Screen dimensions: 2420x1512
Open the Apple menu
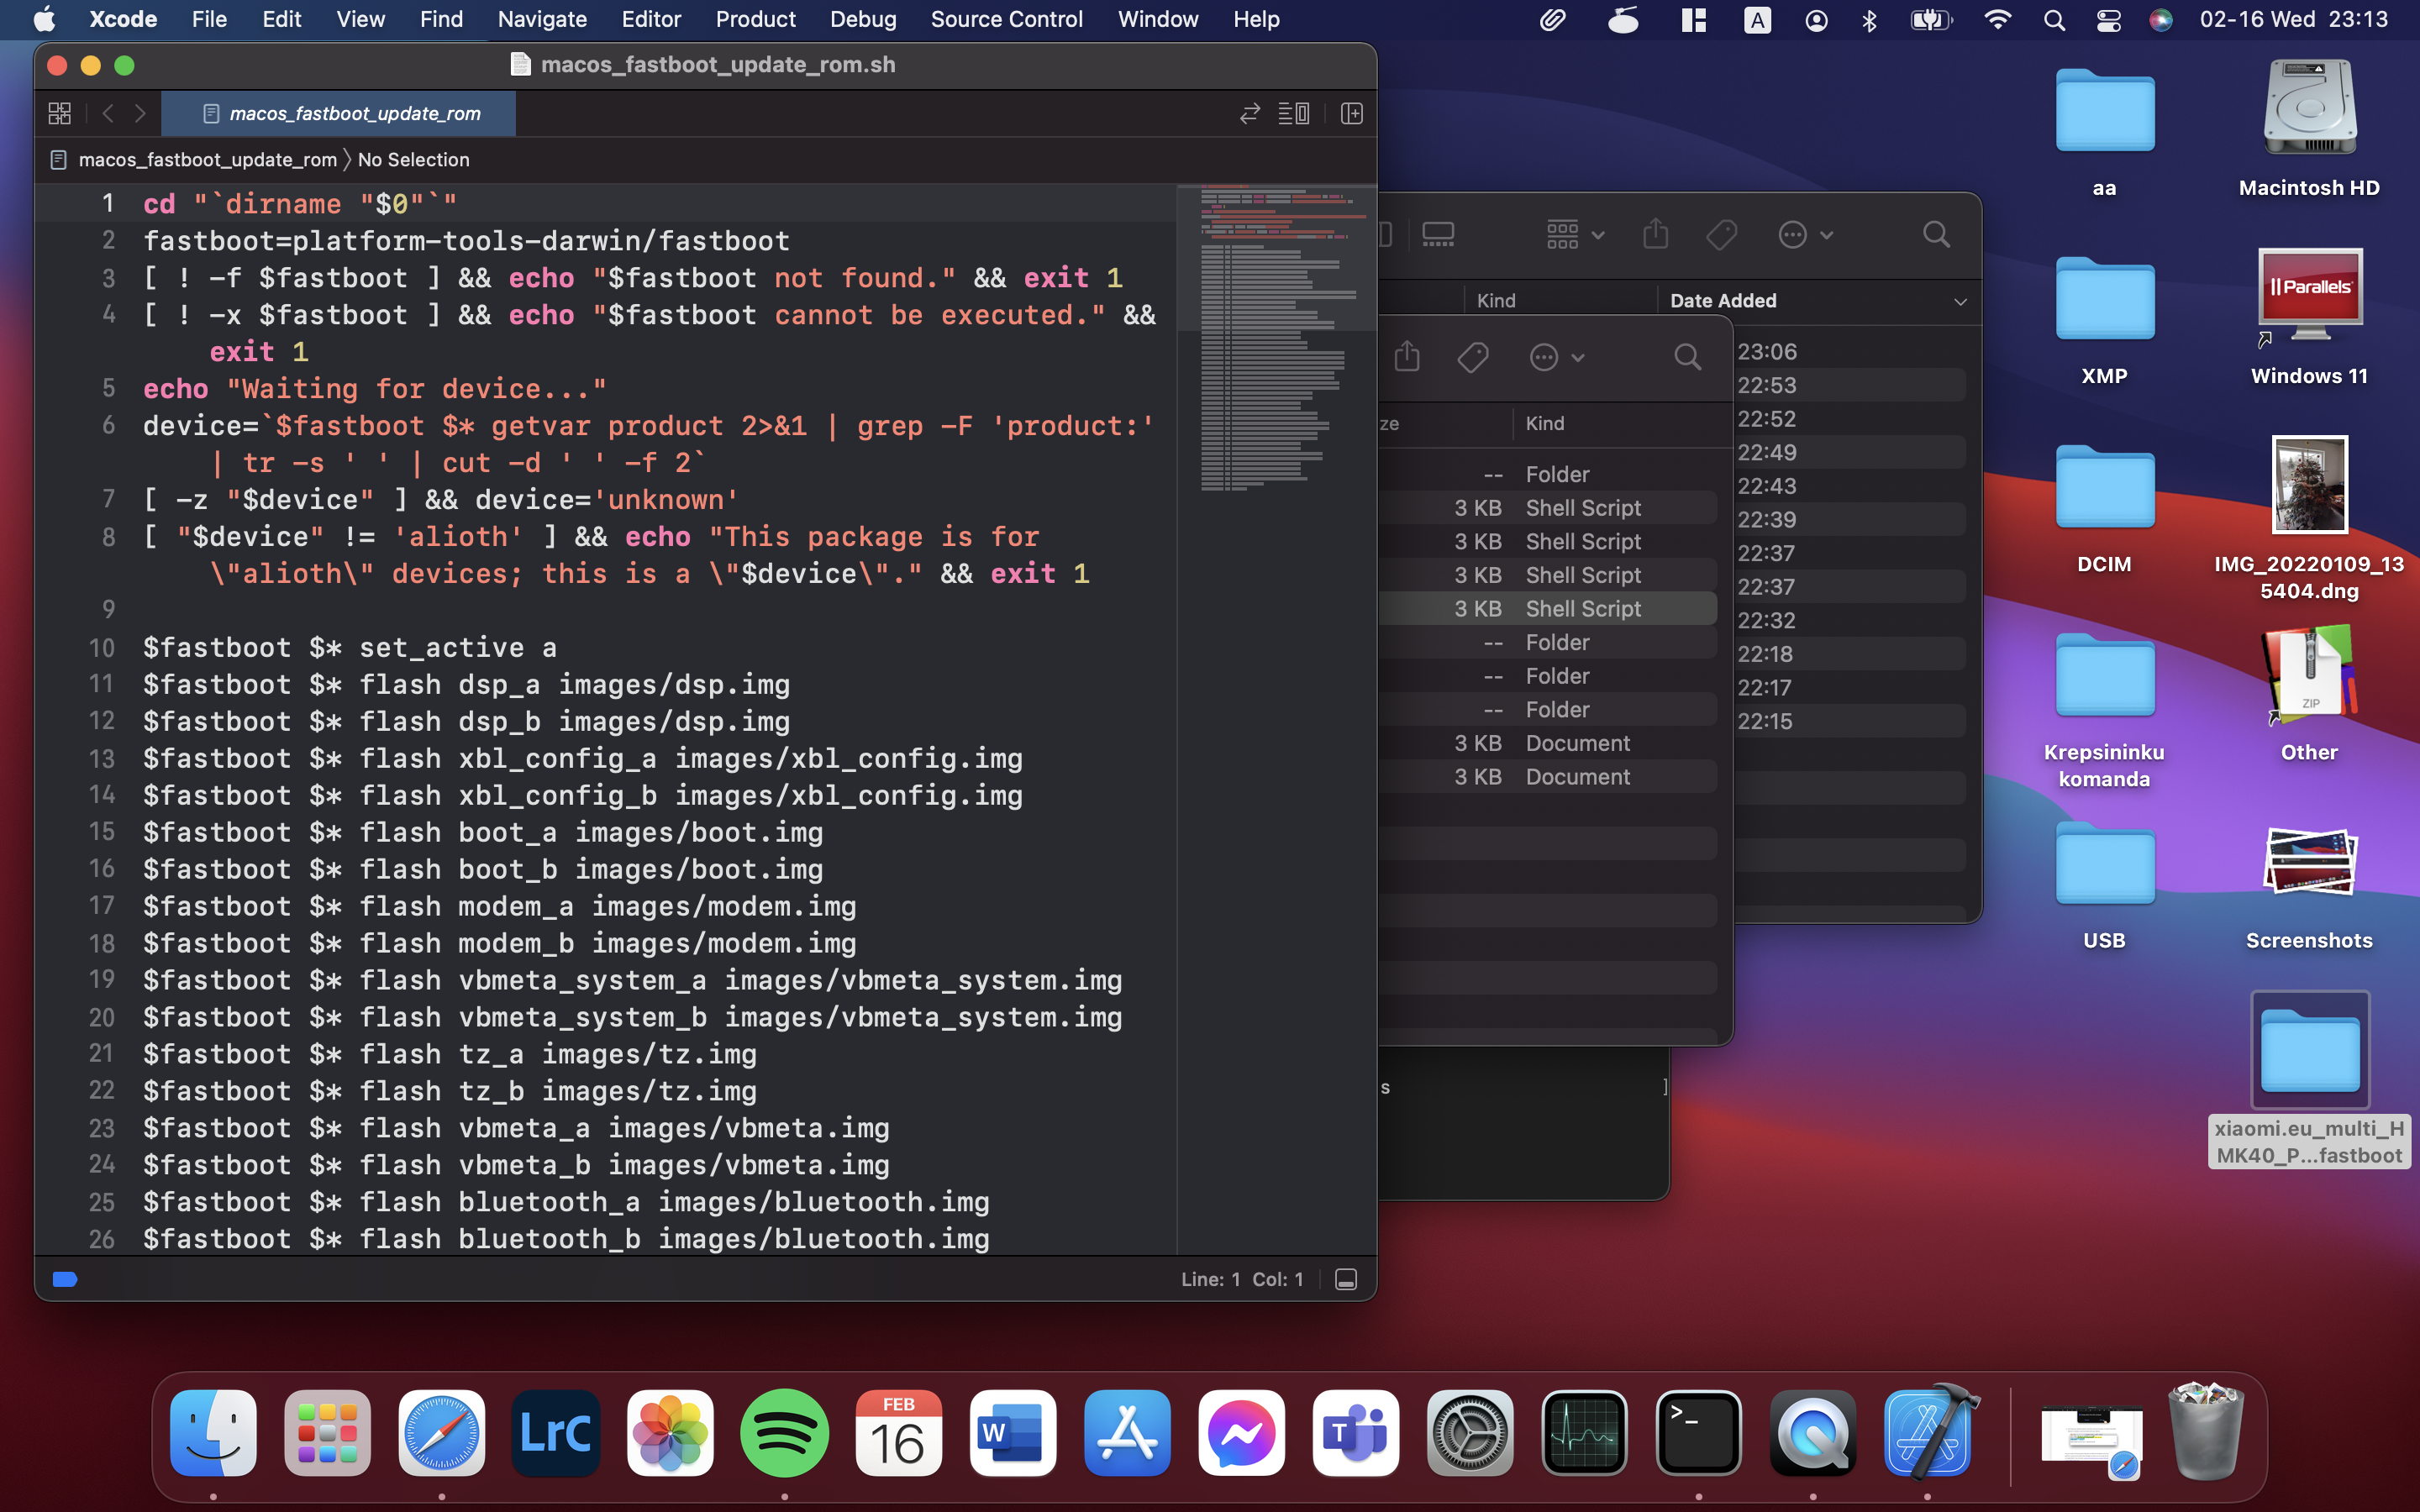44,19
